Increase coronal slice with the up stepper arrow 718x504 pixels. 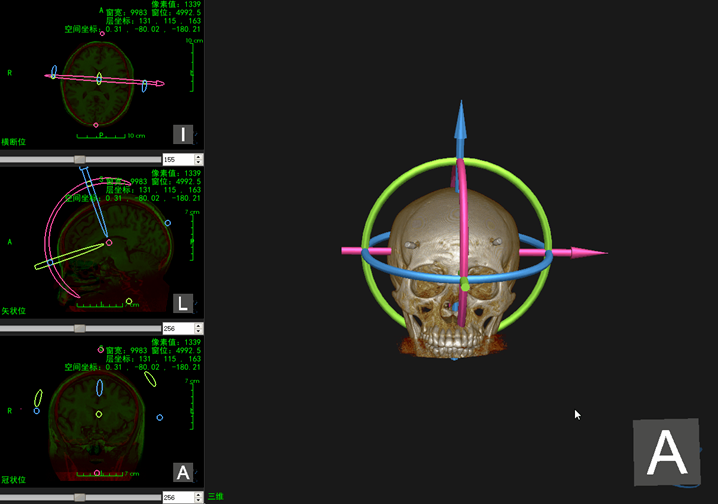pyautogui.click(x=198, y=494)
